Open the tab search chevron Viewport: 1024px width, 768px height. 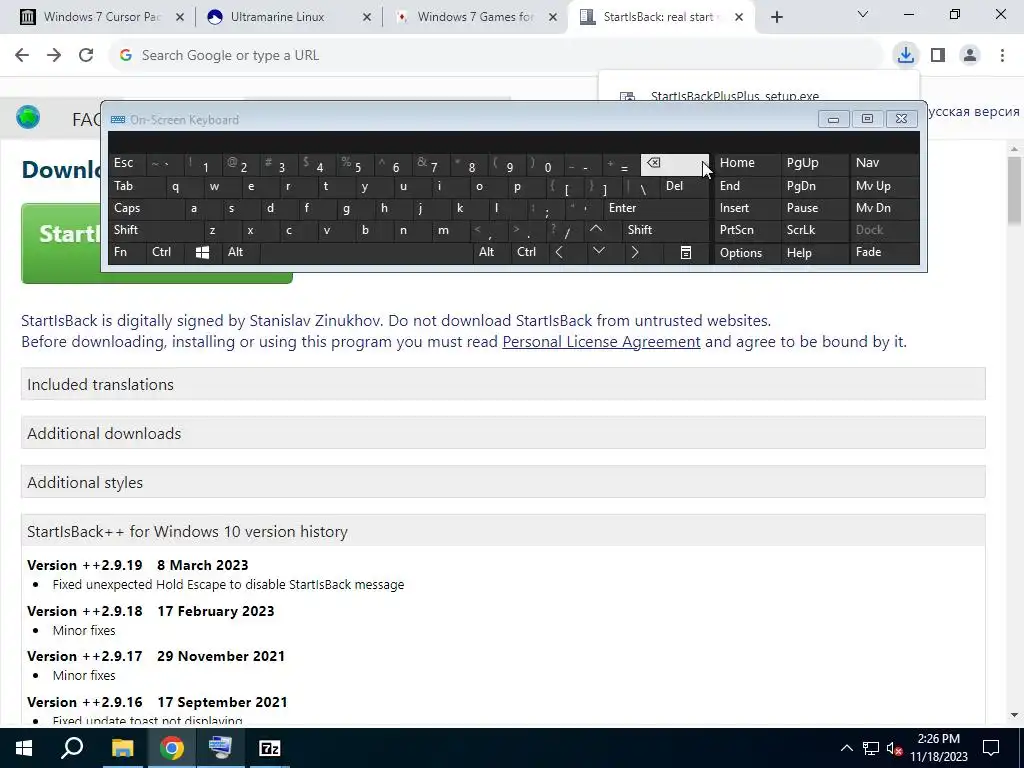[x=863, y=14]
